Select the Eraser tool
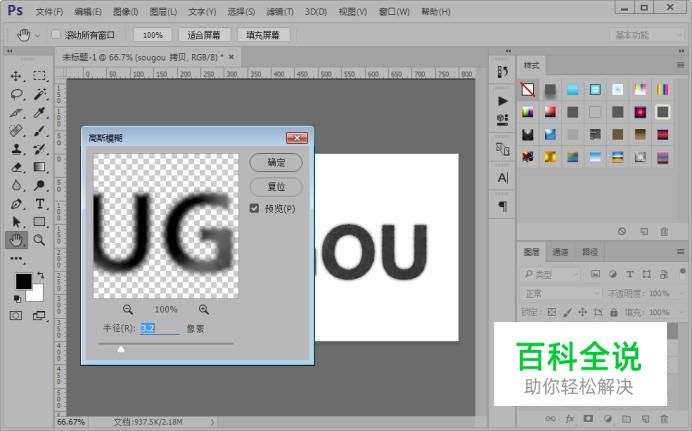The image size is (692, 431). (x=16, y=167)
